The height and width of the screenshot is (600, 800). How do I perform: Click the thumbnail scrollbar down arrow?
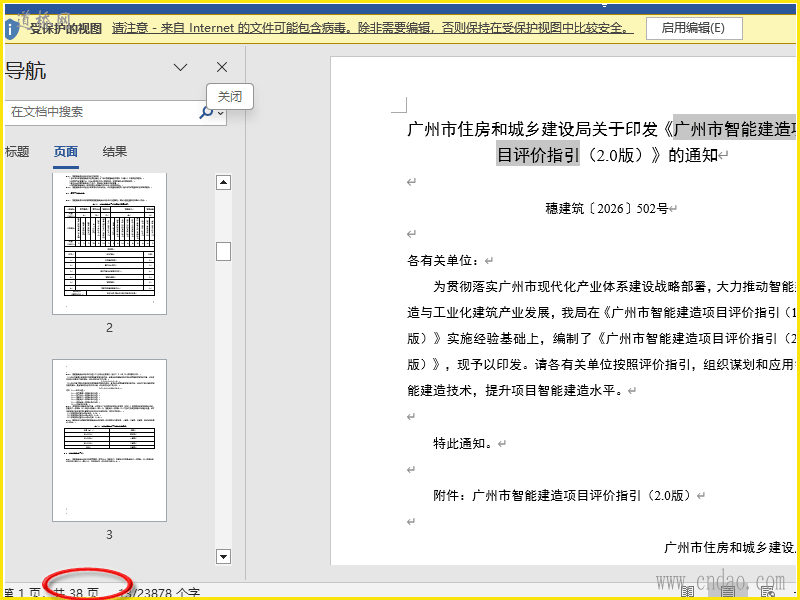tap(223, 556)
